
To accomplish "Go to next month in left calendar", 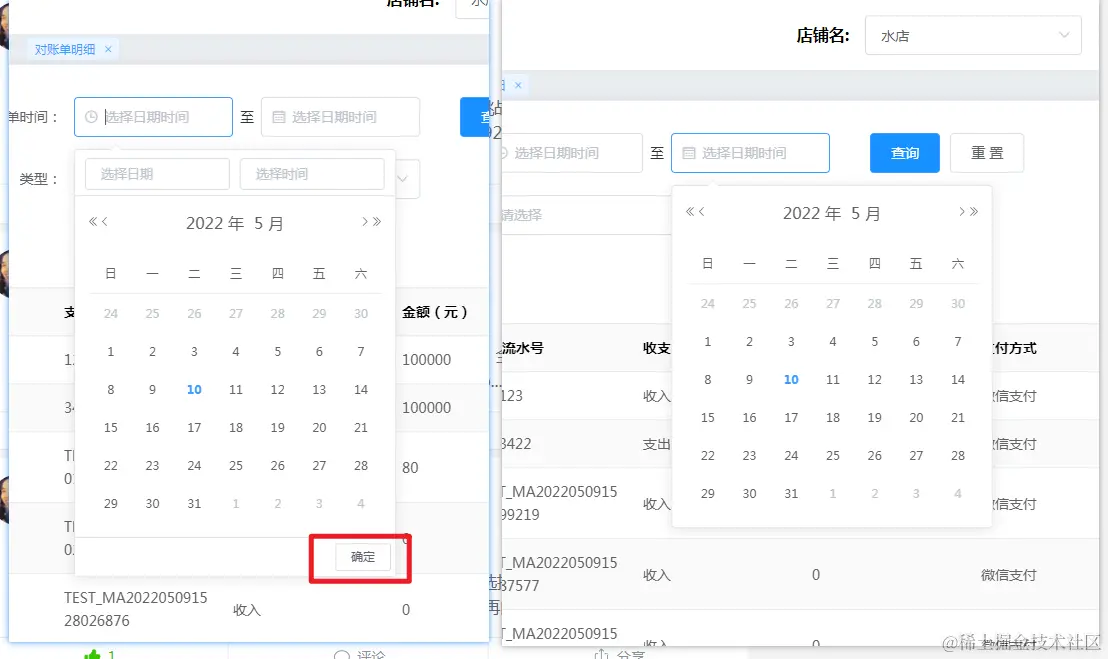I will pyautogui.click(x=365, y=222).
